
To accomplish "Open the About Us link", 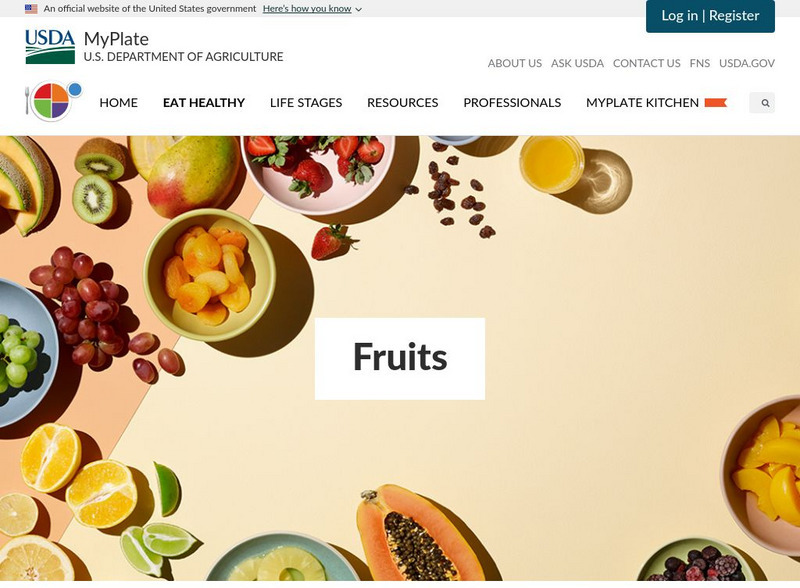I will tap(515, 63).
